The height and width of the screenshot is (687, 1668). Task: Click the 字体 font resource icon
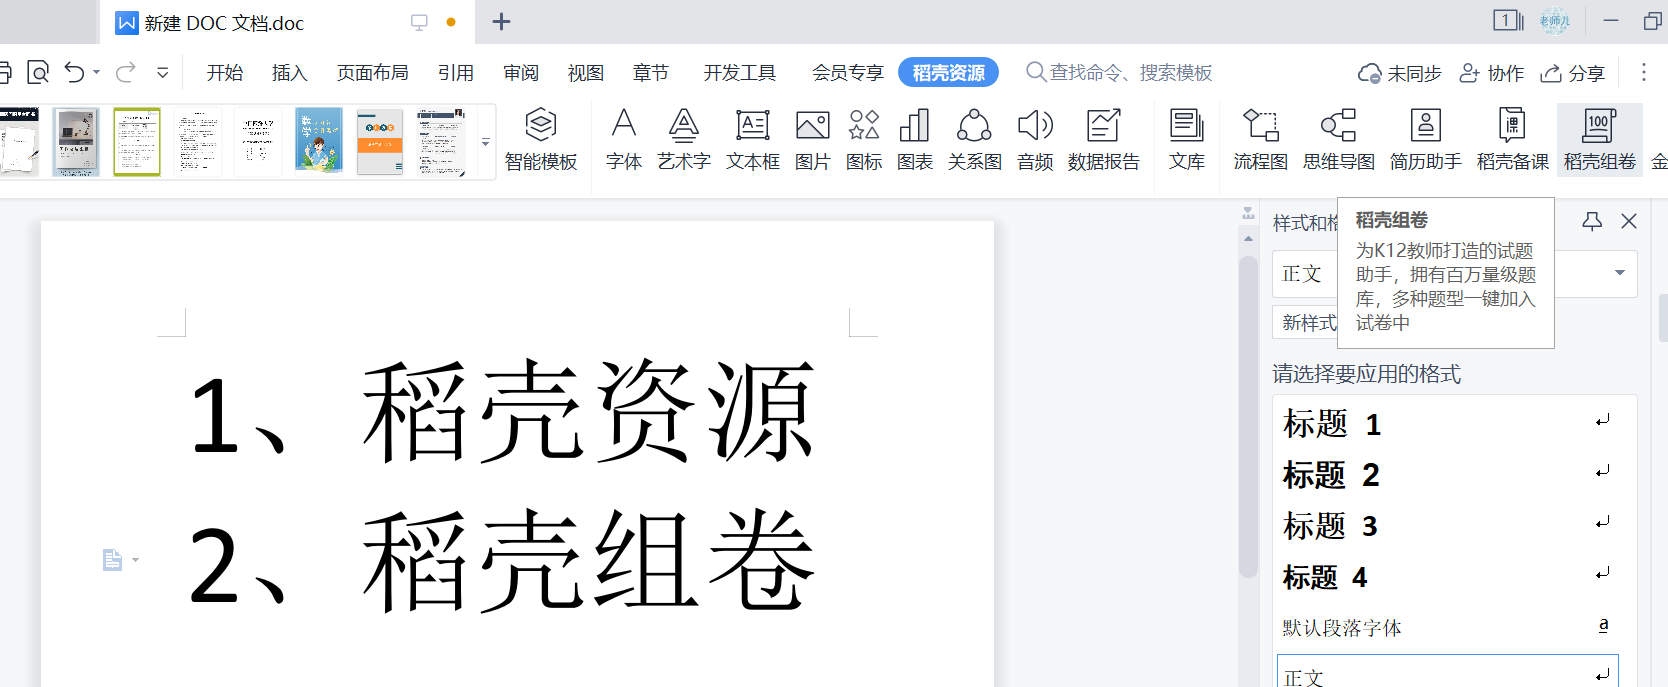(623, 140)
